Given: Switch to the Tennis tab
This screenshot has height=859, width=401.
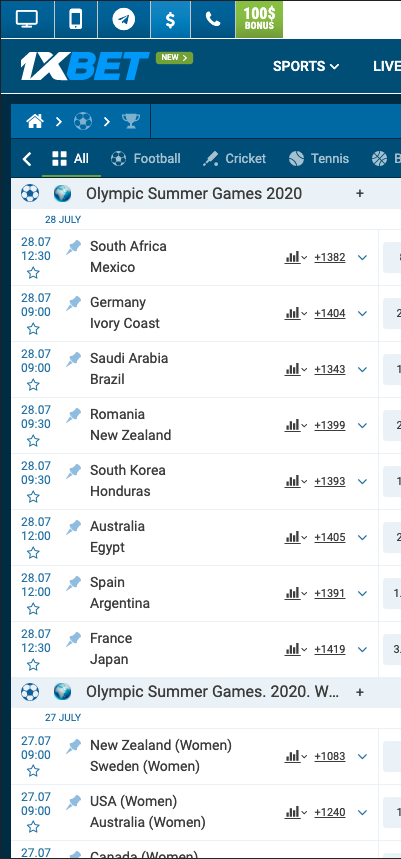Looking at the screenshot, I should (x=319, y=159).
